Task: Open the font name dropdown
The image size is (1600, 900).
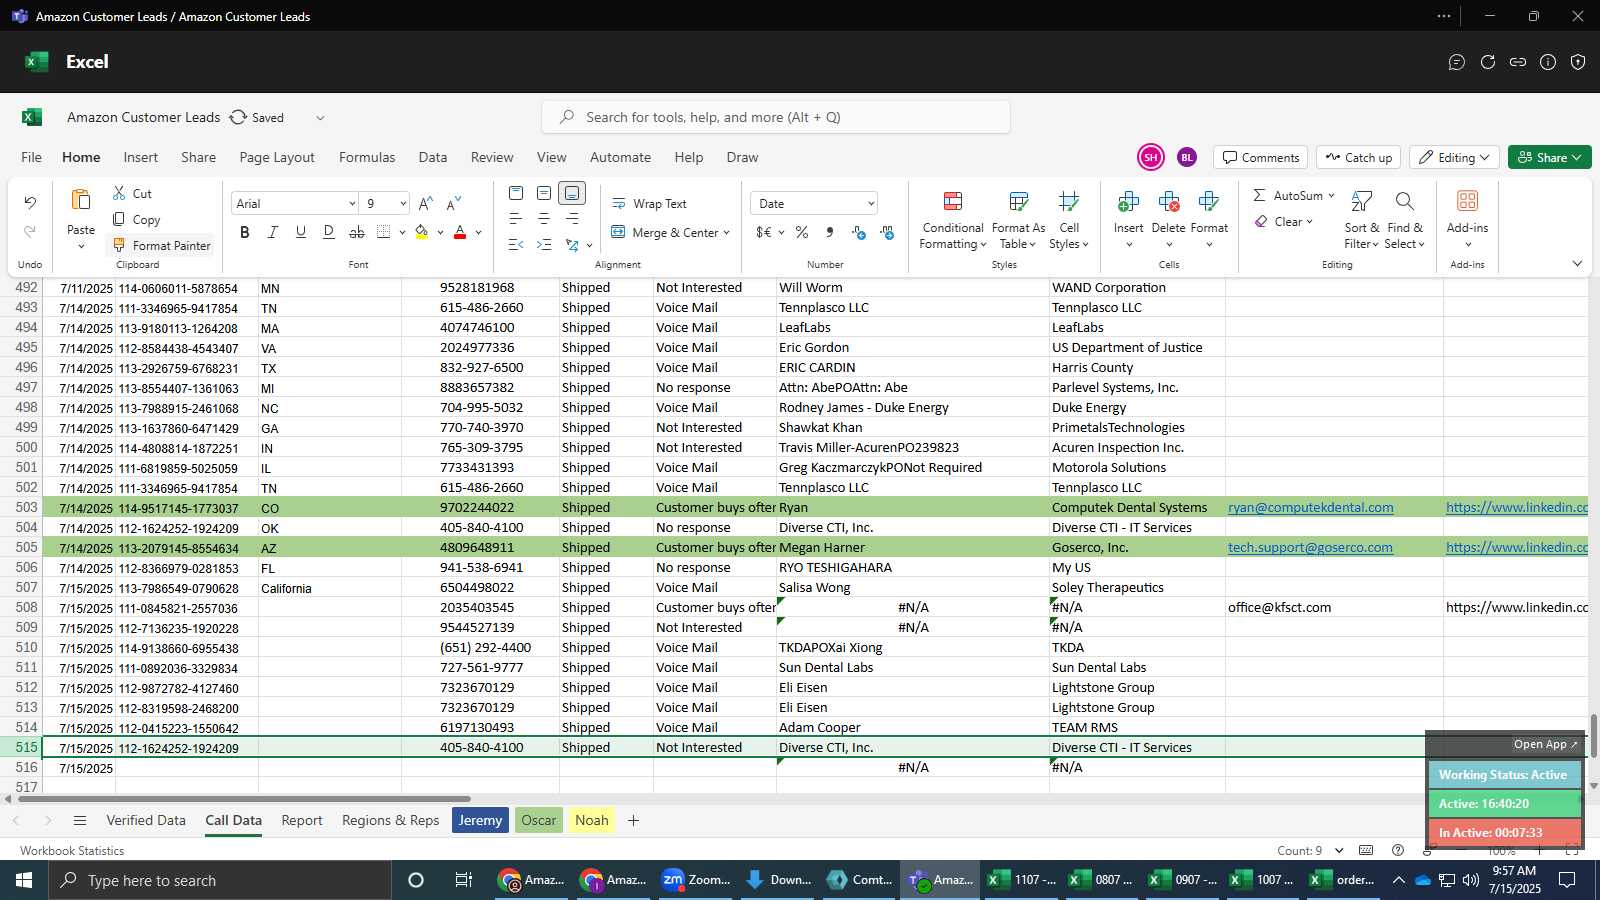Action: pos(352,203)
